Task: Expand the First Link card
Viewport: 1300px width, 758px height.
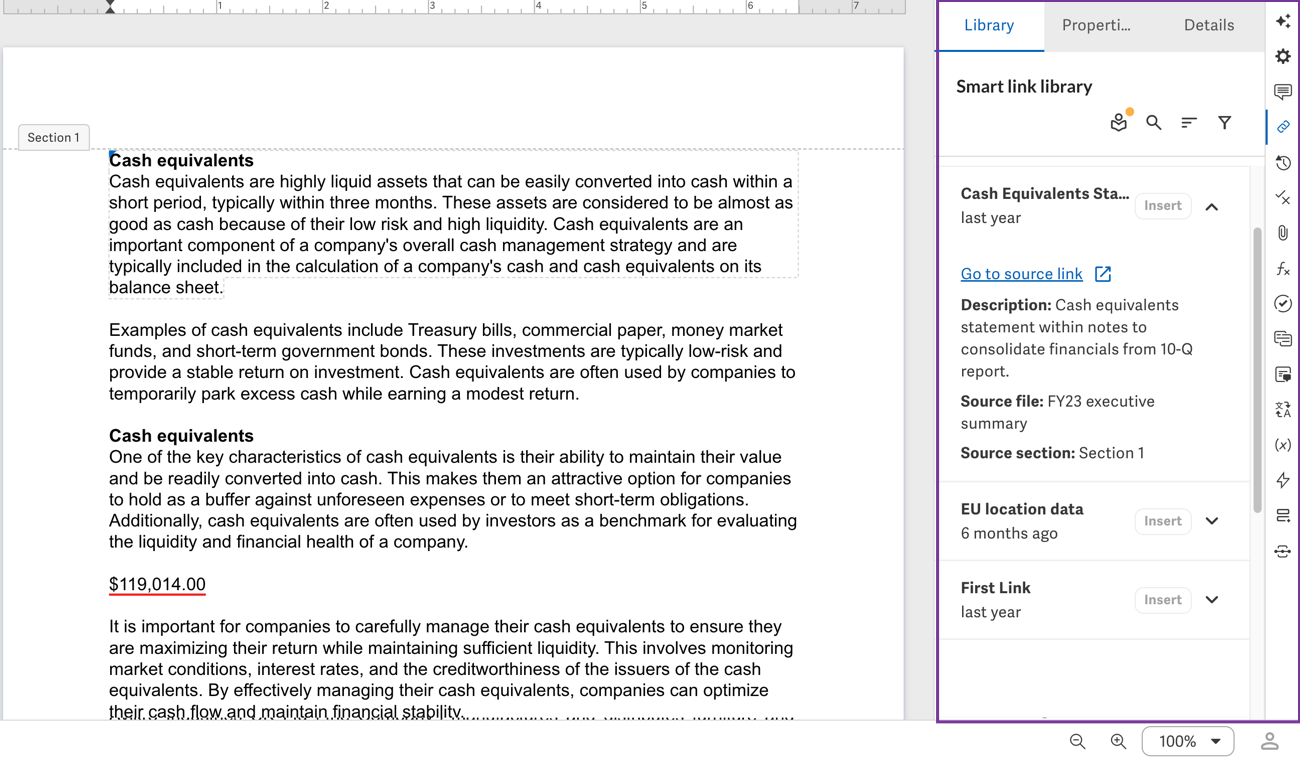Action: click(1212, 600)
